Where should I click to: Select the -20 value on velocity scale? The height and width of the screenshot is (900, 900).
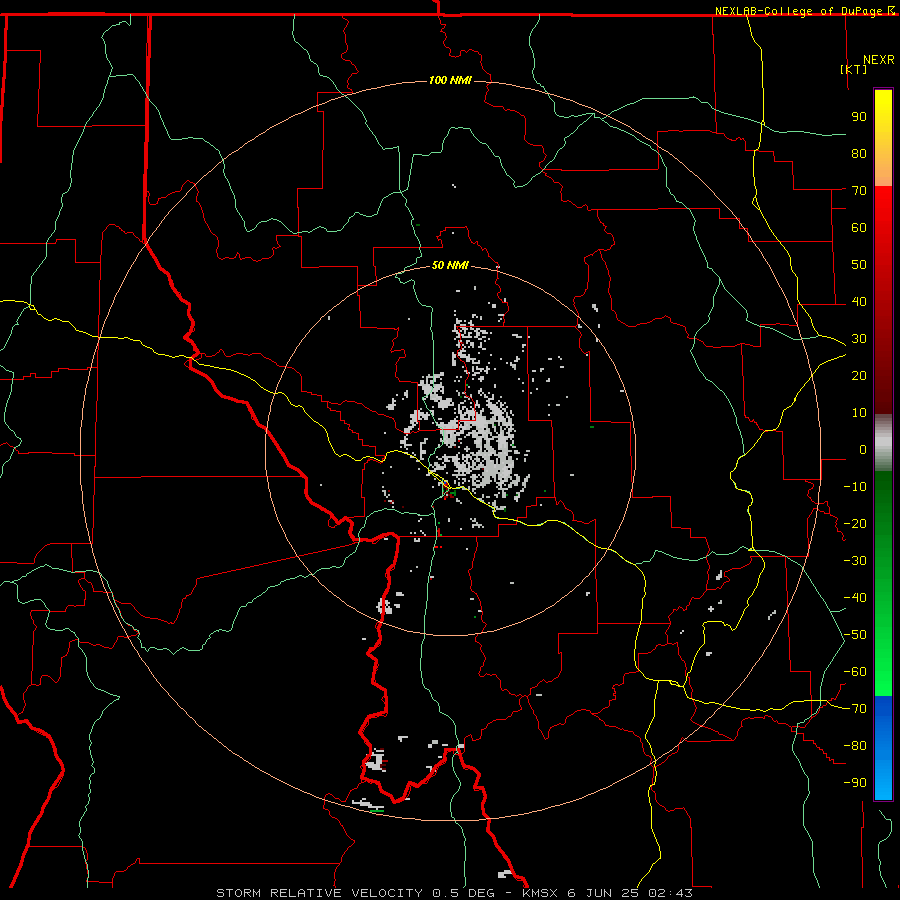click(x=855, y=523)
